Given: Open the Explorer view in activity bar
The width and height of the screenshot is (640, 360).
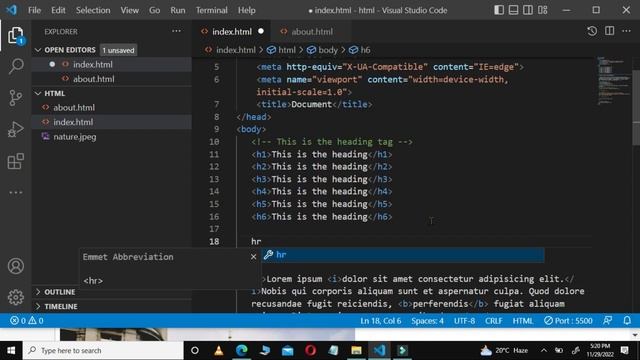Looking at the screenshot, I should pyautogui.click(x=16, y=36).
